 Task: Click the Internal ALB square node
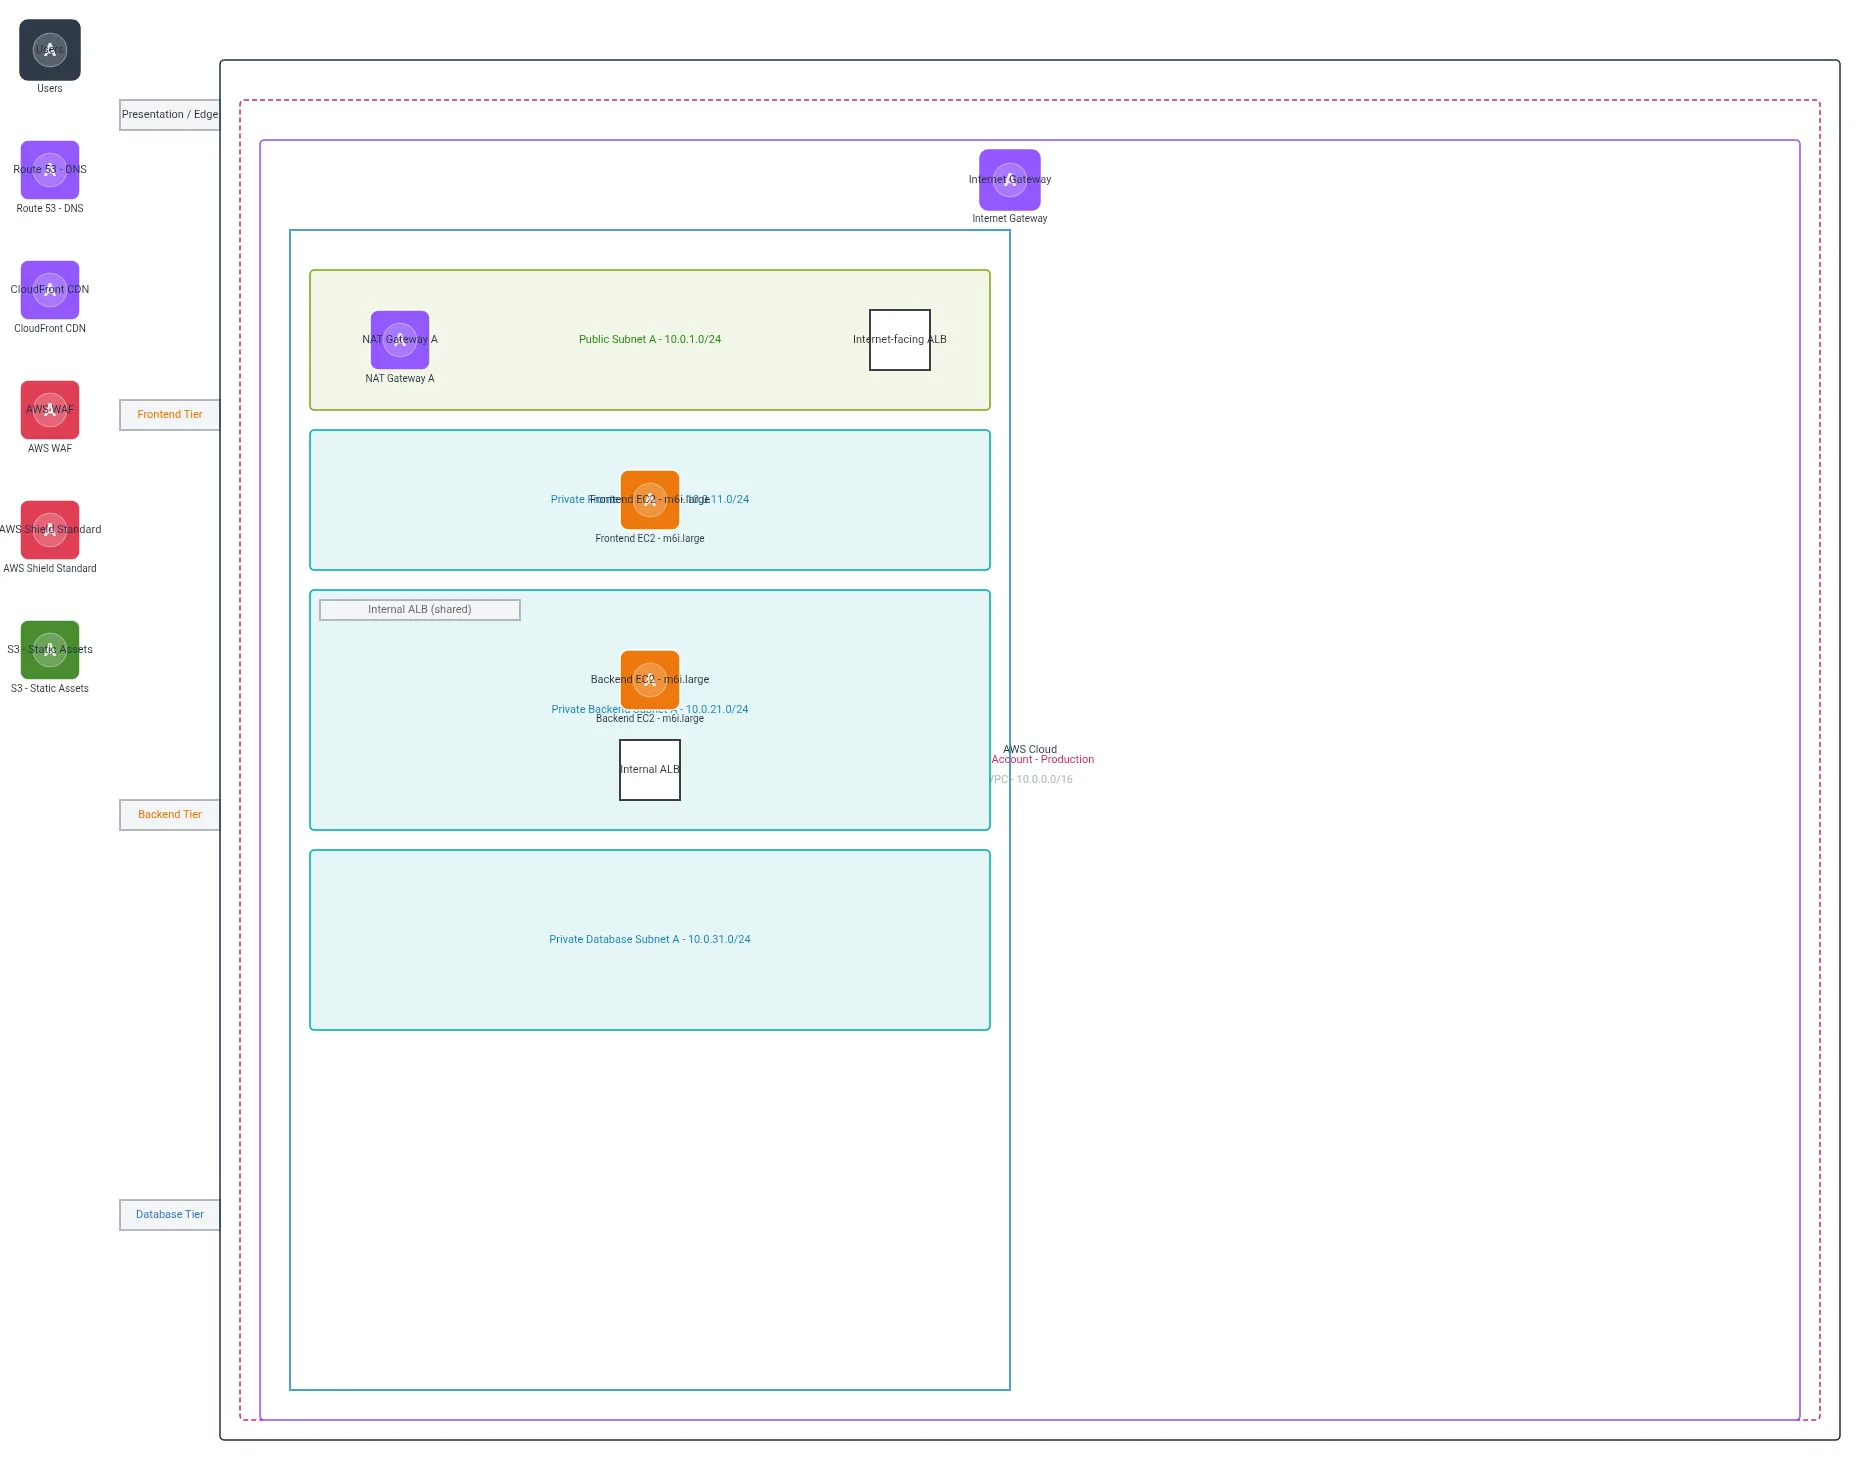tap(650, 770)
